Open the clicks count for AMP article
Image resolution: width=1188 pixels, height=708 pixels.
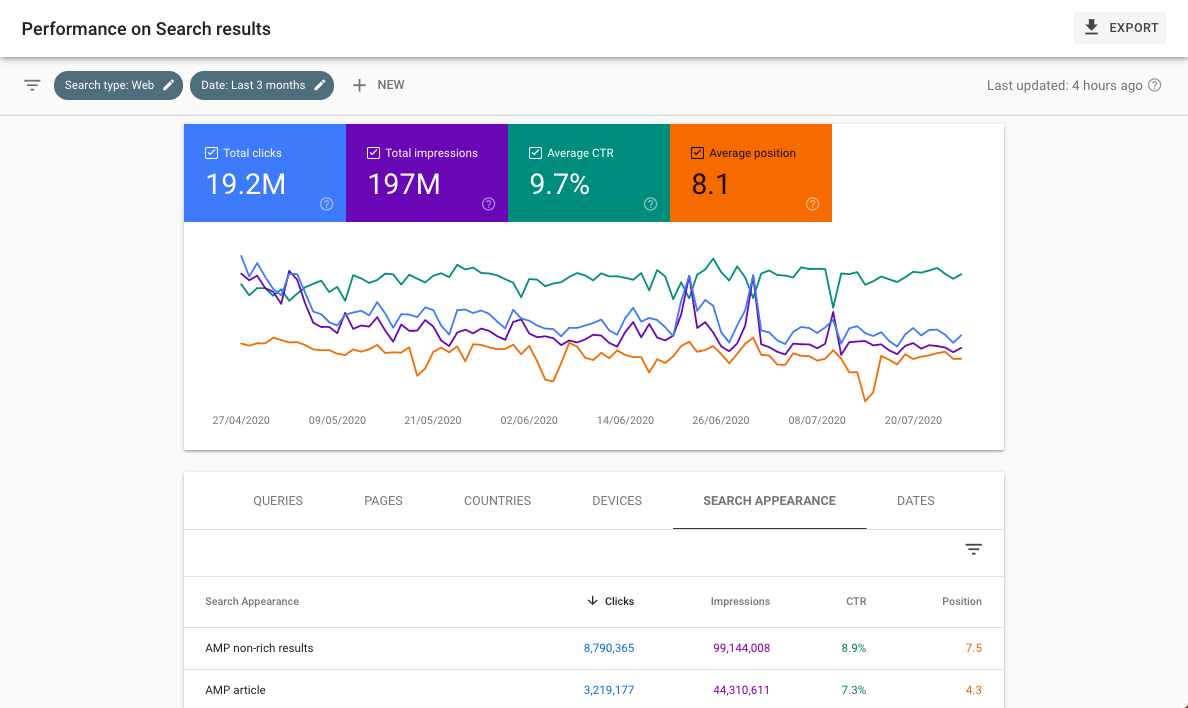[x=609, y=690]
